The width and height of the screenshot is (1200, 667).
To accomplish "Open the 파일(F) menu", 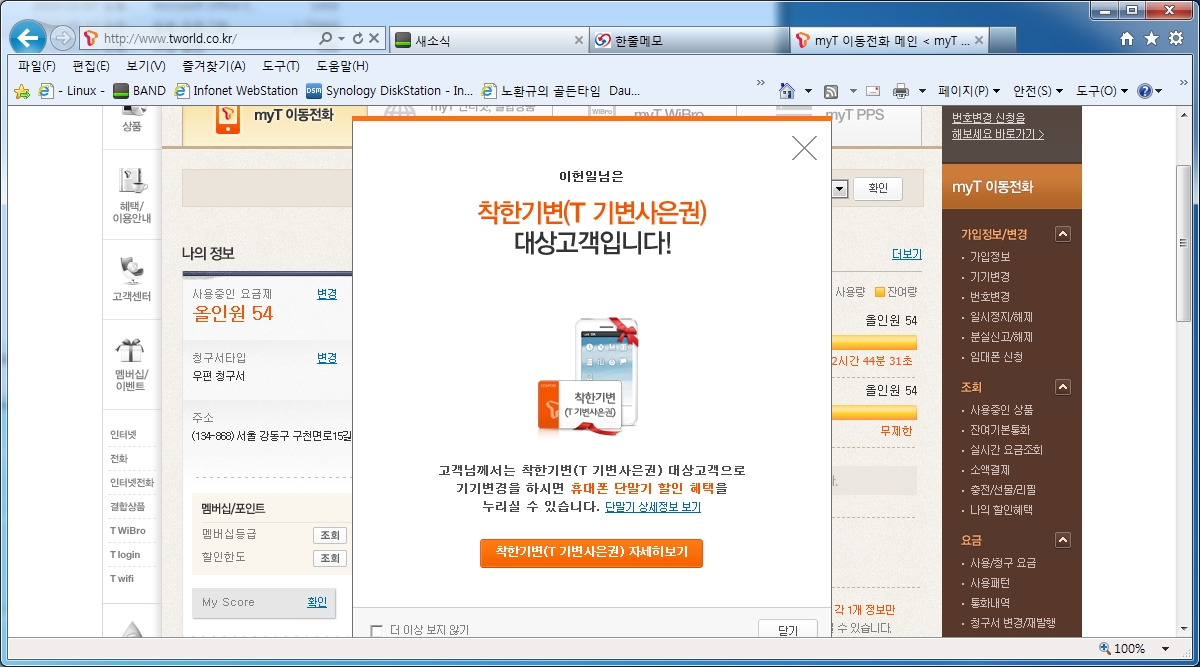I will 37,66.
